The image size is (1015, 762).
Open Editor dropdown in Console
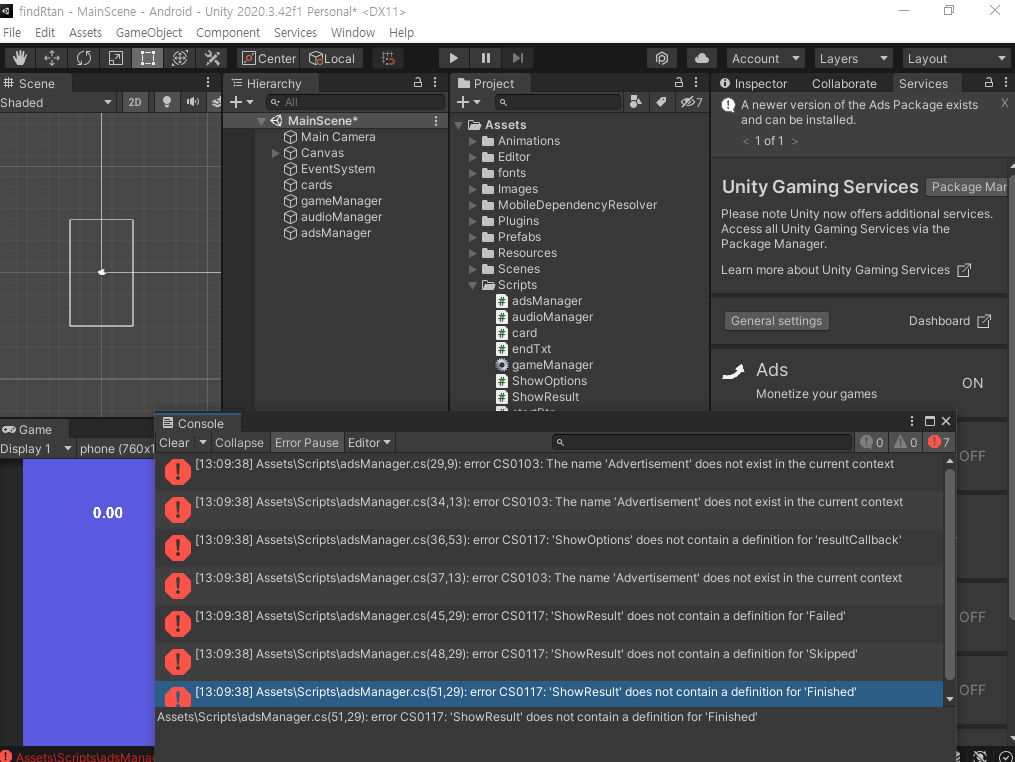(369, 443)
